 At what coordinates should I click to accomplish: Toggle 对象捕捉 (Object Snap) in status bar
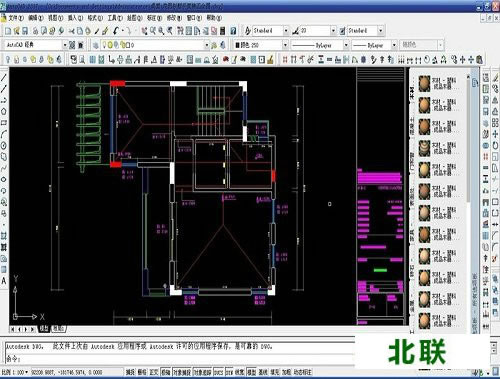182,372
